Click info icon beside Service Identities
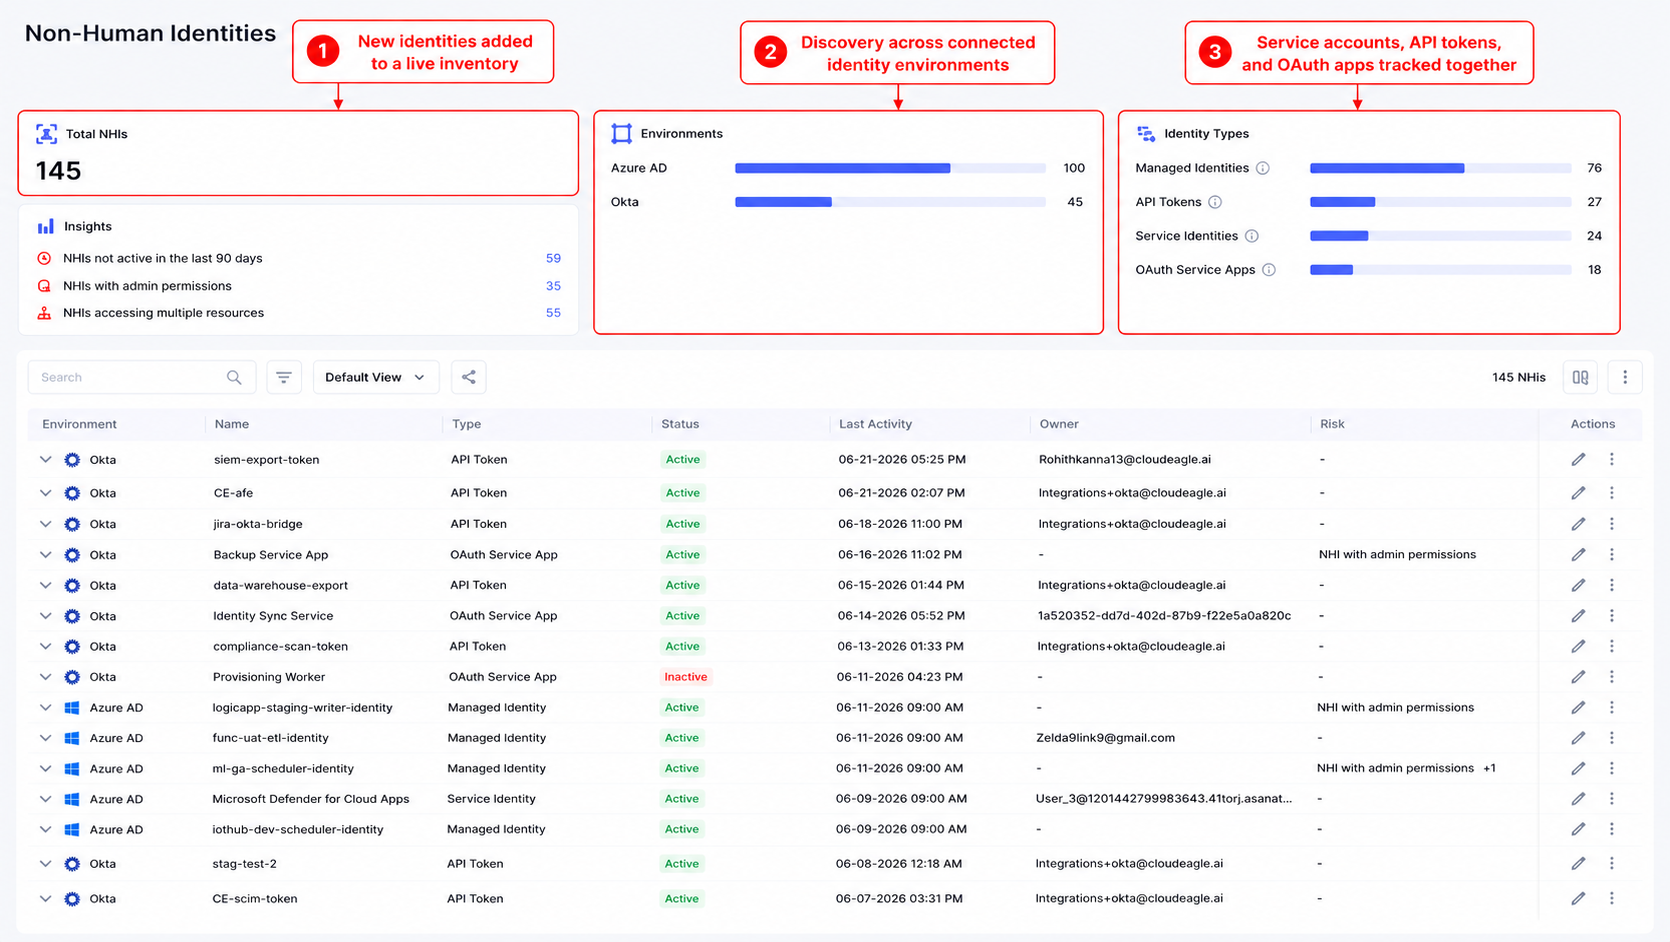1670x942 pixels. pyautogui.click(x=1252, y=236)
